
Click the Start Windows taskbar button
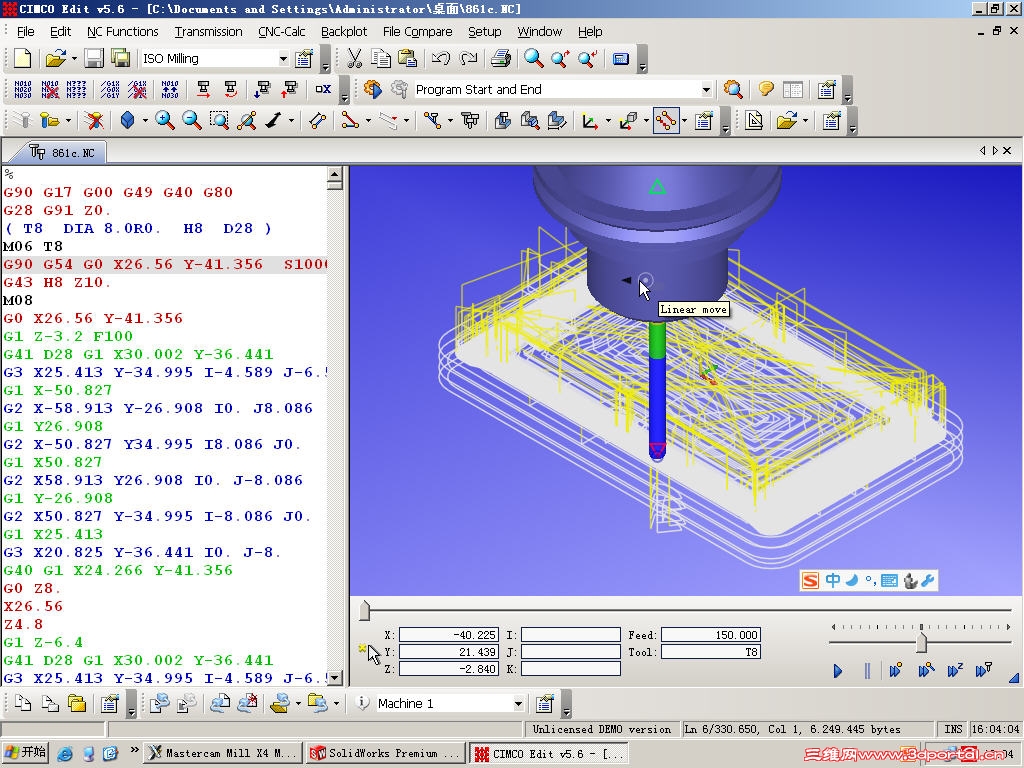tap(25, 753)
